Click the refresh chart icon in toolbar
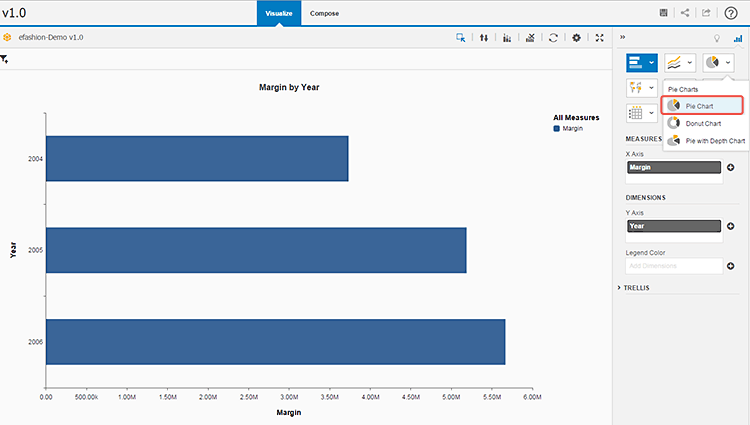750x425 pixels. (x=553, y=37)
